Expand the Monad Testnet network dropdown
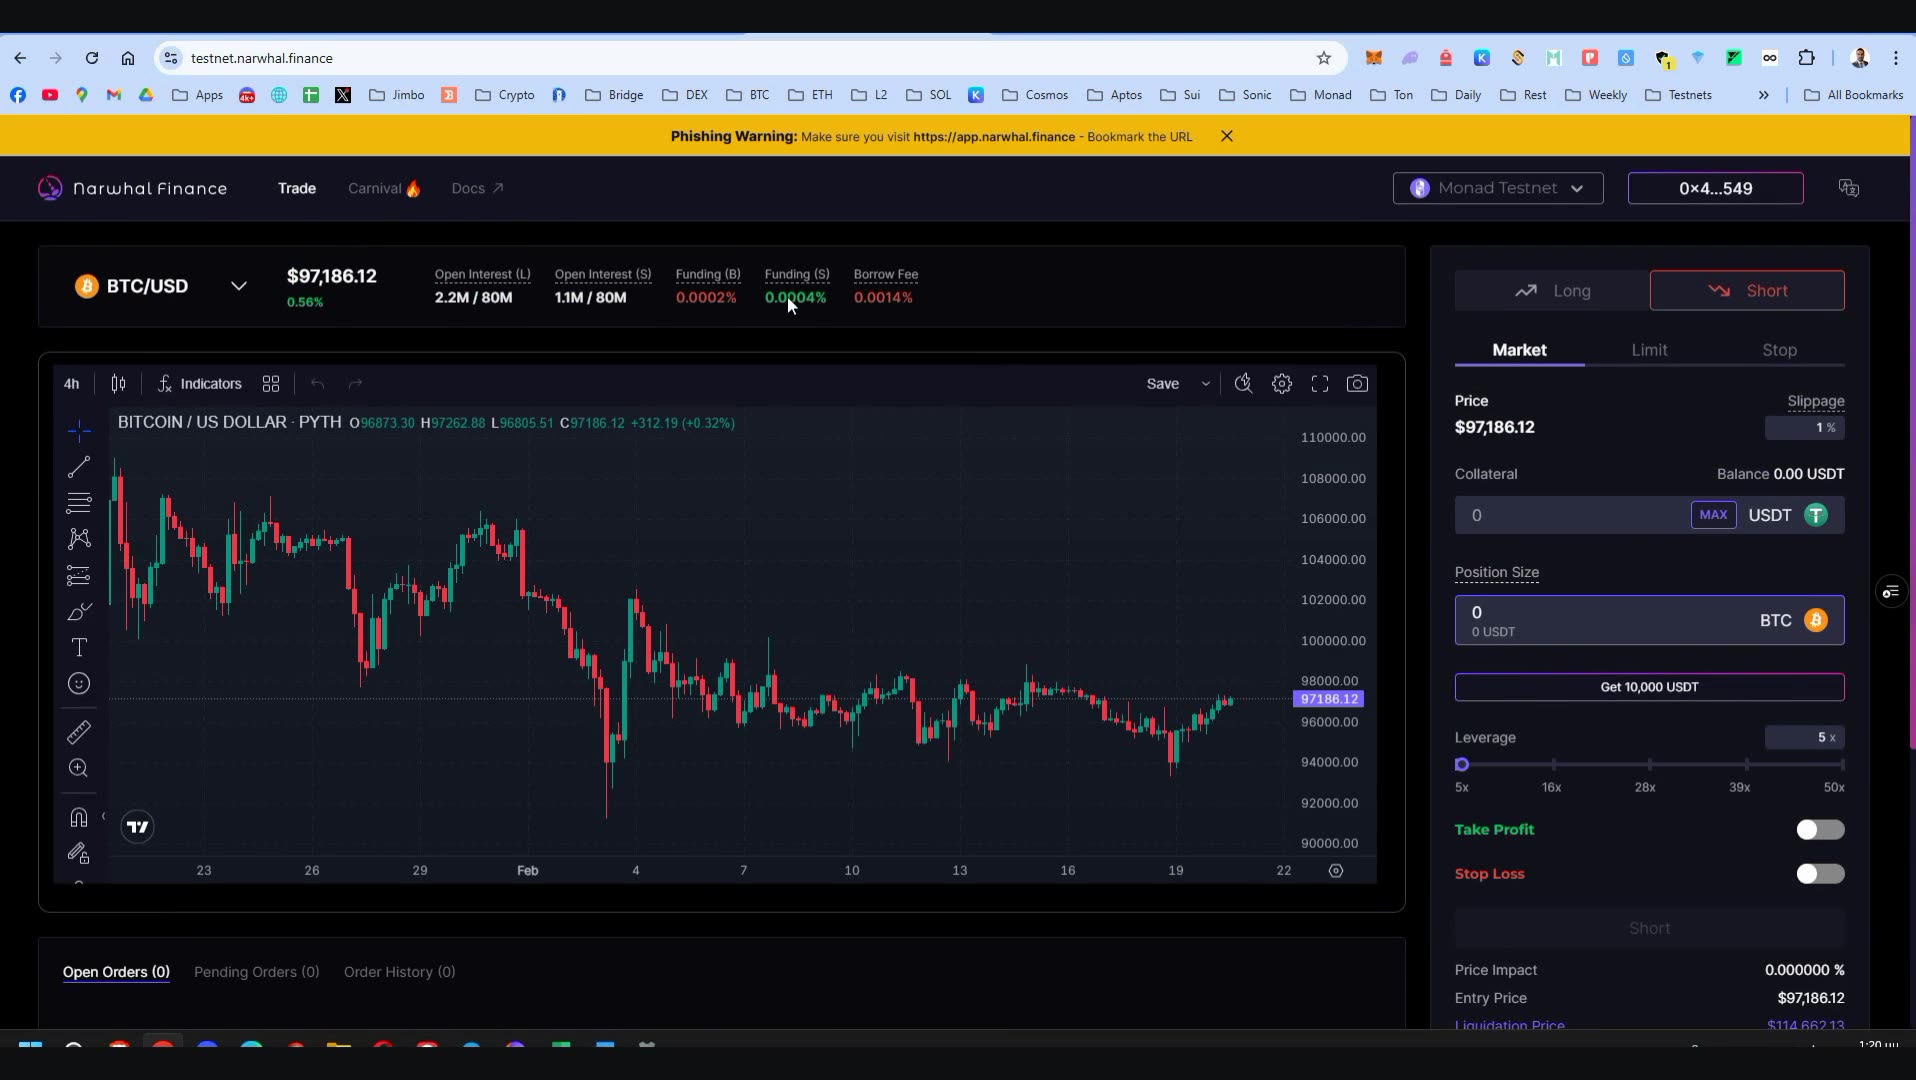1916x1080 pixels. 1497,188
